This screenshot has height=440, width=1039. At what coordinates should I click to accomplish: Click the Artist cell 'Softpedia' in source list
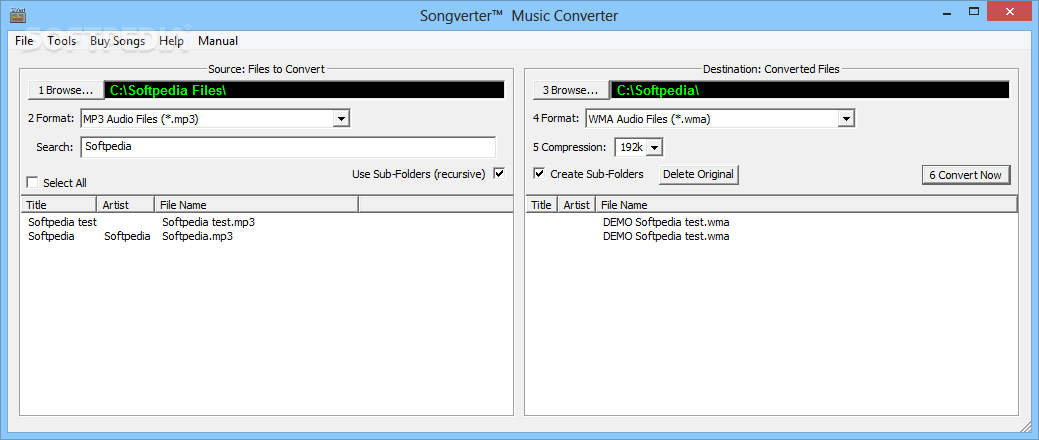127,236
